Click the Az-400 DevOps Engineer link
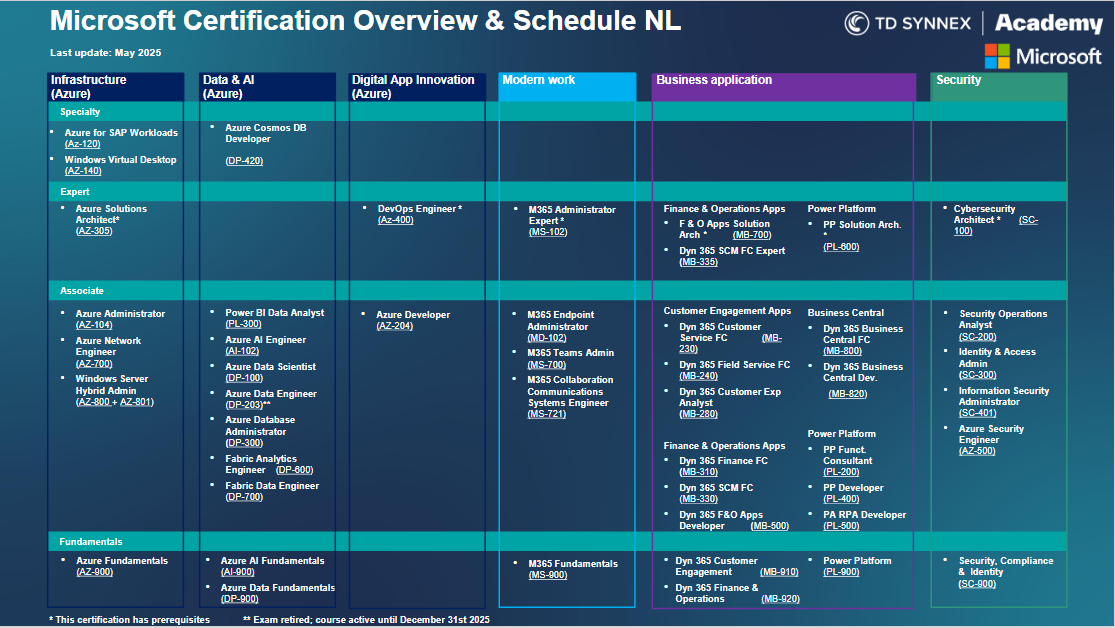Screen dimensions: 1115x628 395,220
